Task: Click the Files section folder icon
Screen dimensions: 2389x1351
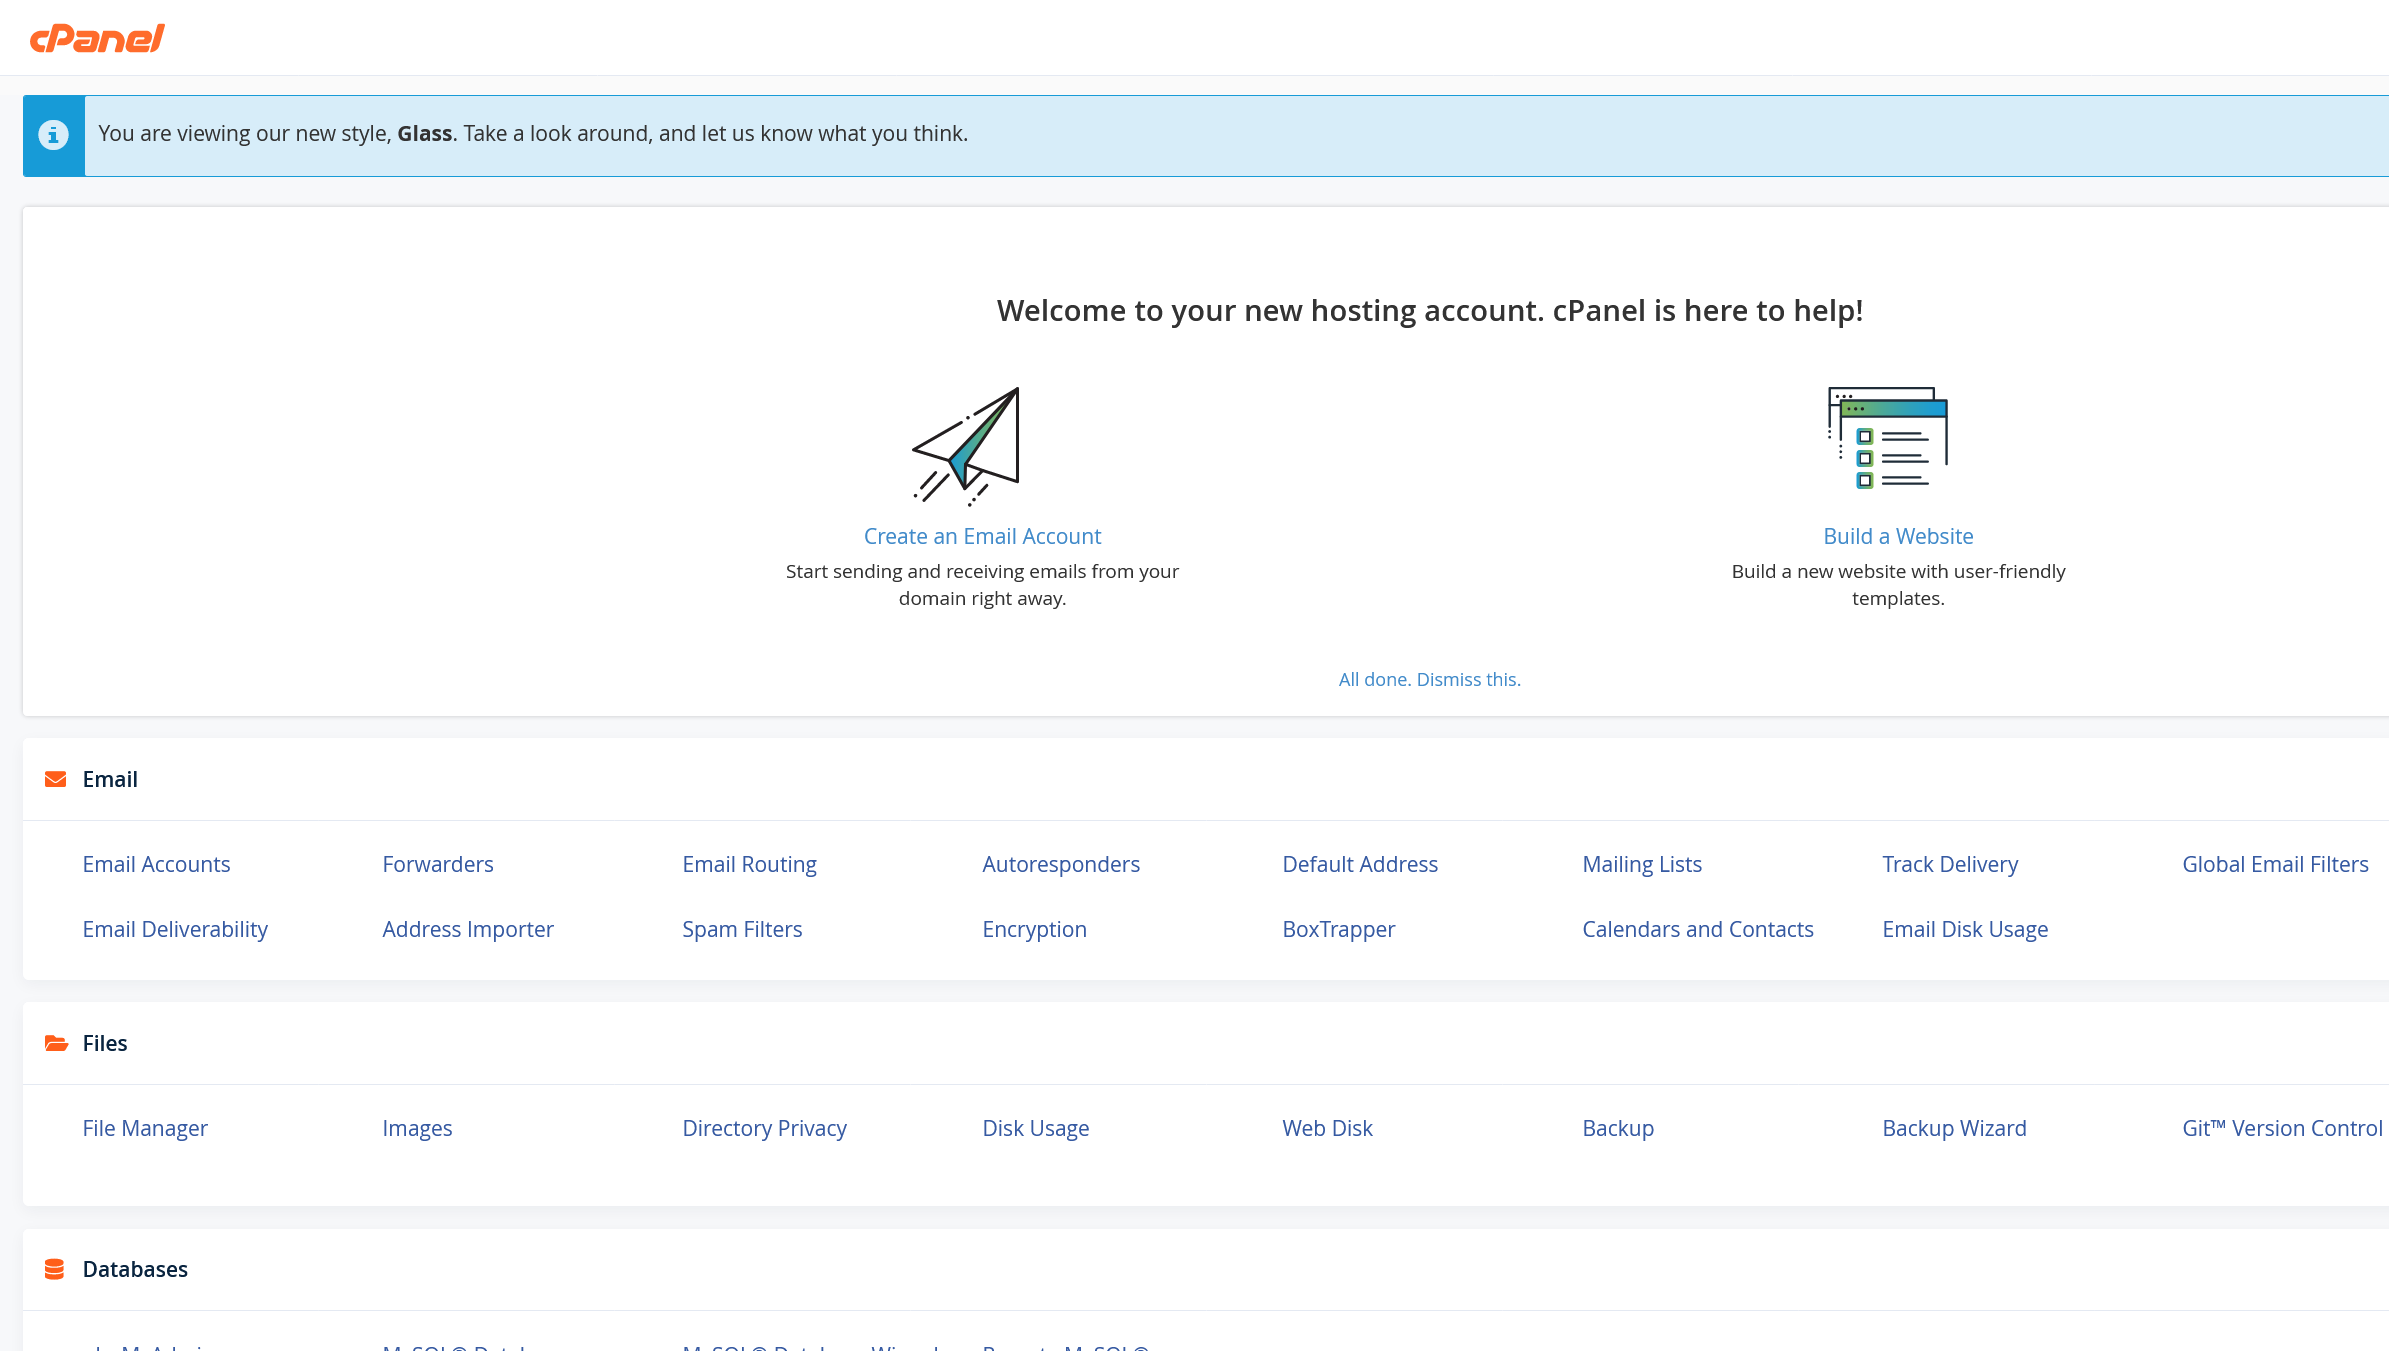Action: click(x=56, y=1043)
